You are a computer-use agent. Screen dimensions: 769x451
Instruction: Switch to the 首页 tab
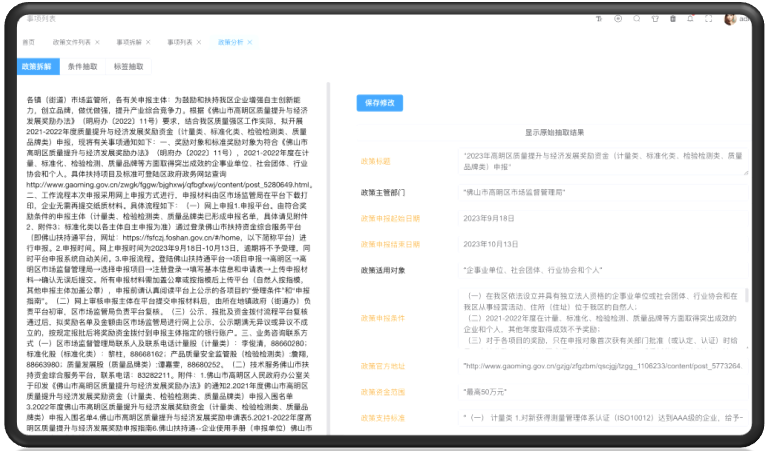(x=28, y=42)
